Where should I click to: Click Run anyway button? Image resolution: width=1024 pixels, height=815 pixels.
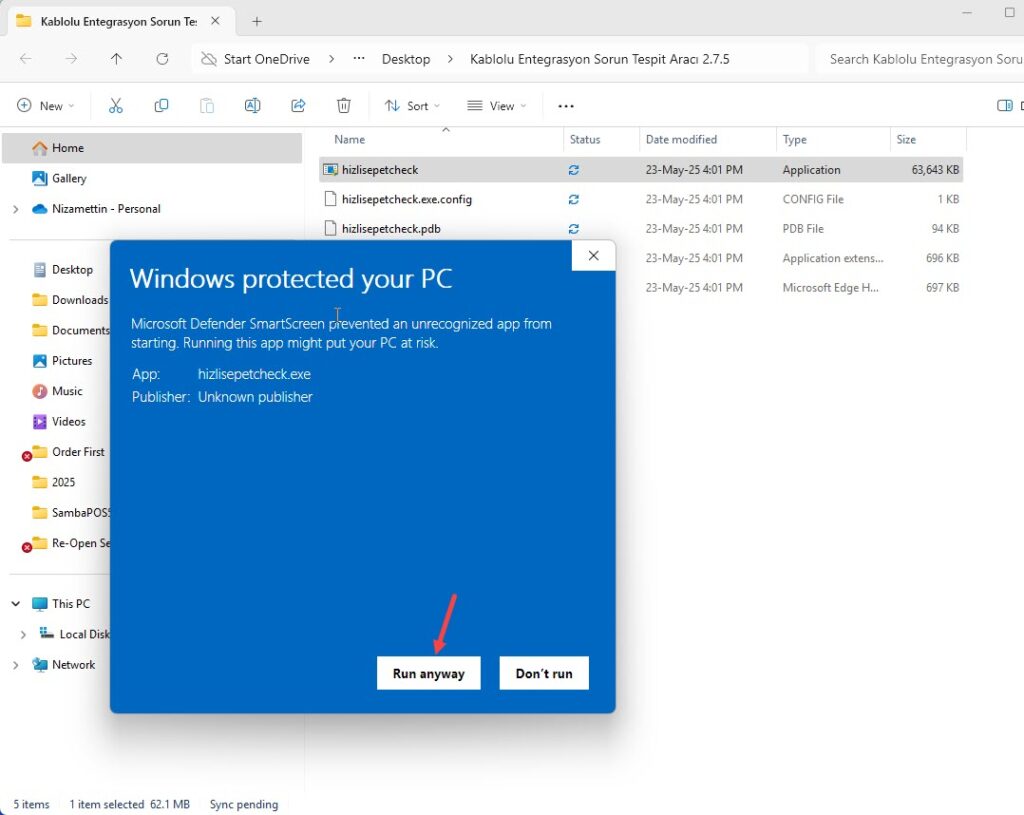(x=428, y=673)
